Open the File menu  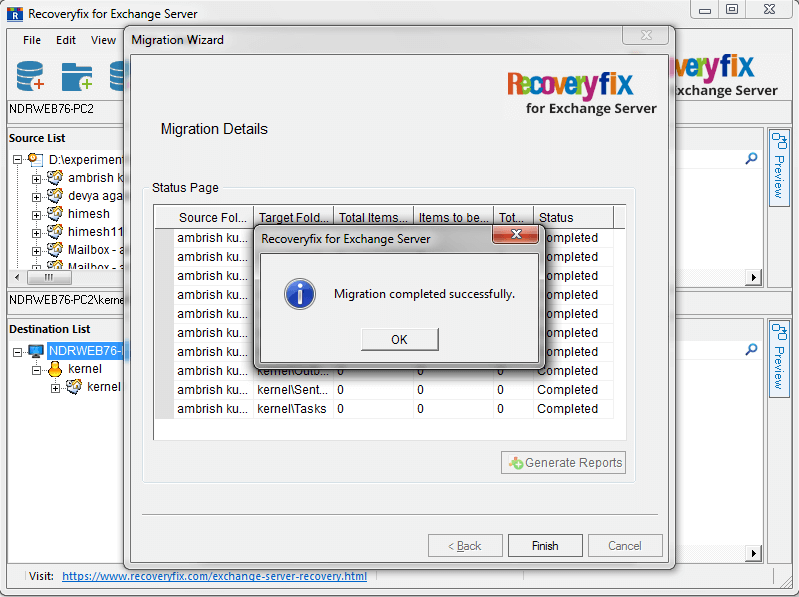coord(32,40)
